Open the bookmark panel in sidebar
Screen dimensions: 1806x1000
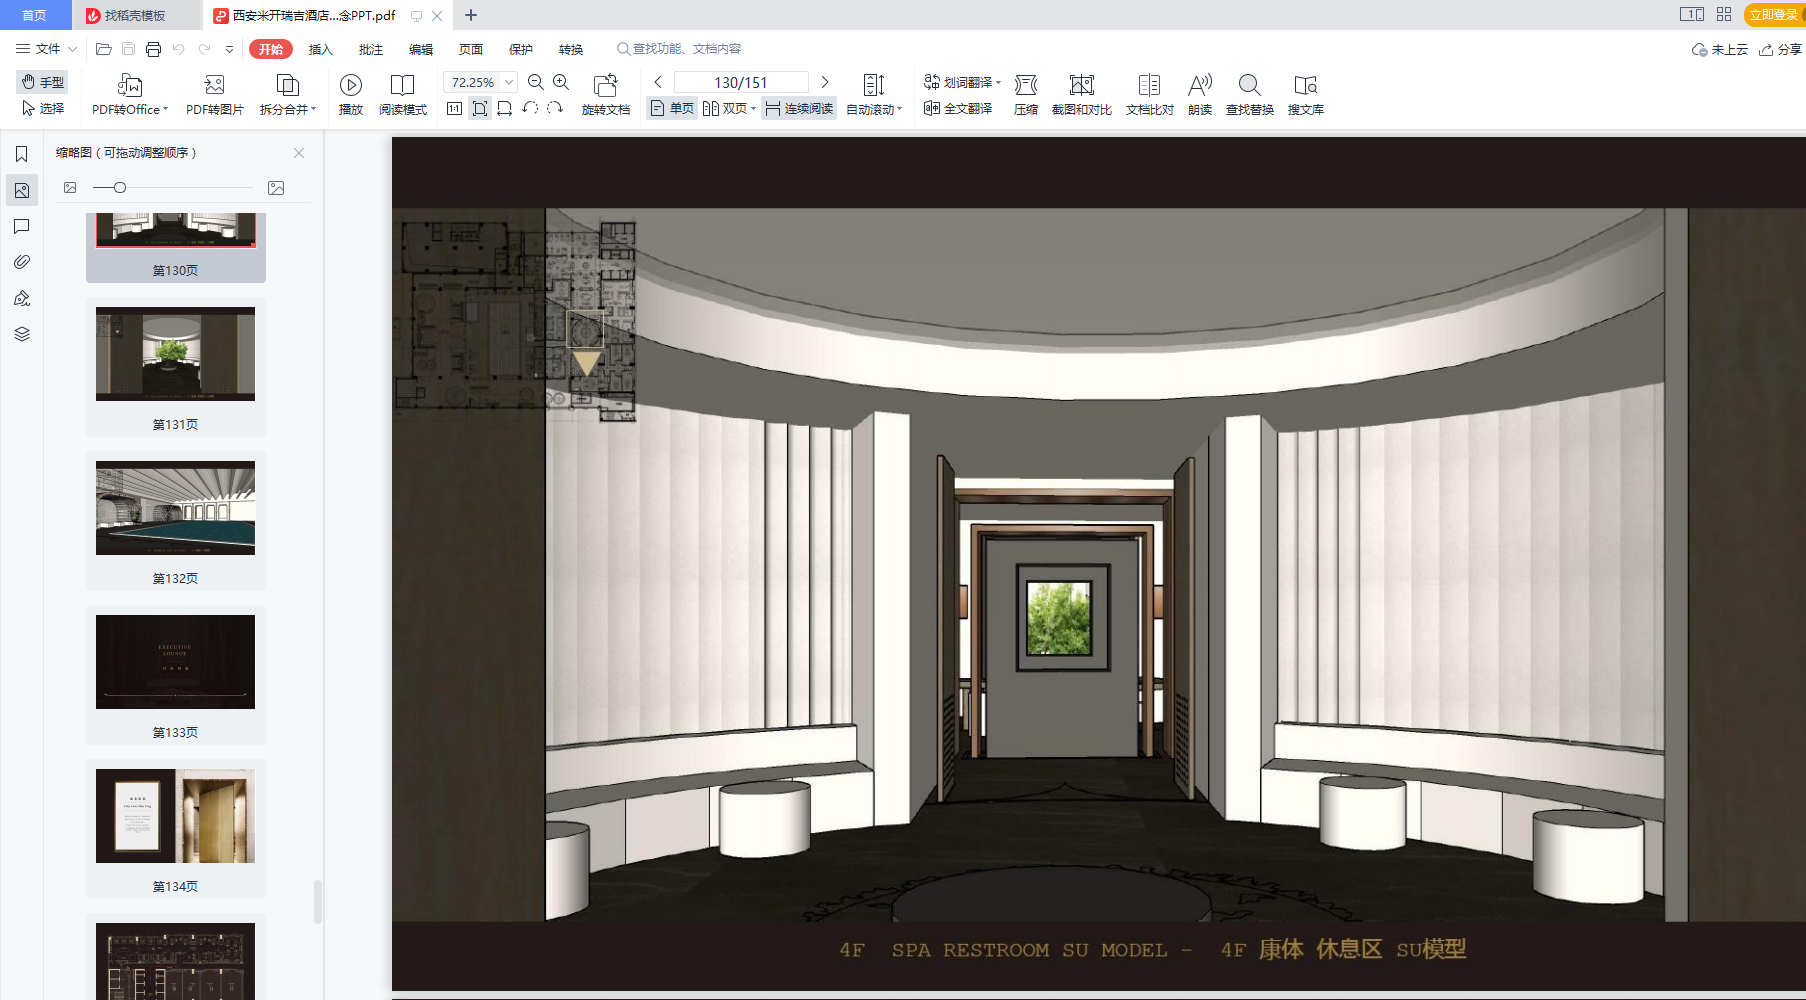pyautogui.click(x=21, y=154)
